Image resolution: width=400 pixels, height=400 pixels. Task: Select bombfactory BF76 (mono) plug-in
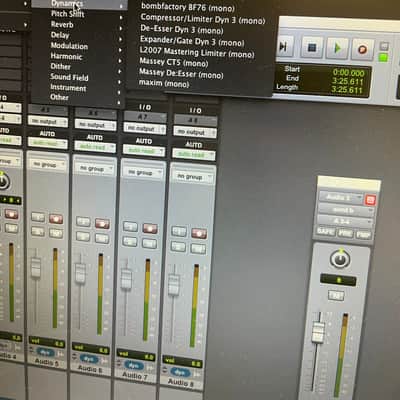click(x=188, y=7)
